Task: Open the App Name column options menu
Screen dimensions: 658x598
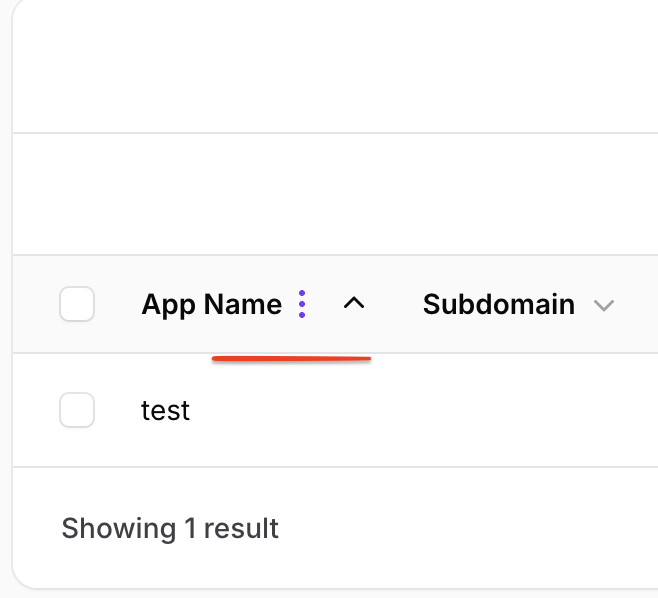Action: pyautogui.click(x=302, y=304)
